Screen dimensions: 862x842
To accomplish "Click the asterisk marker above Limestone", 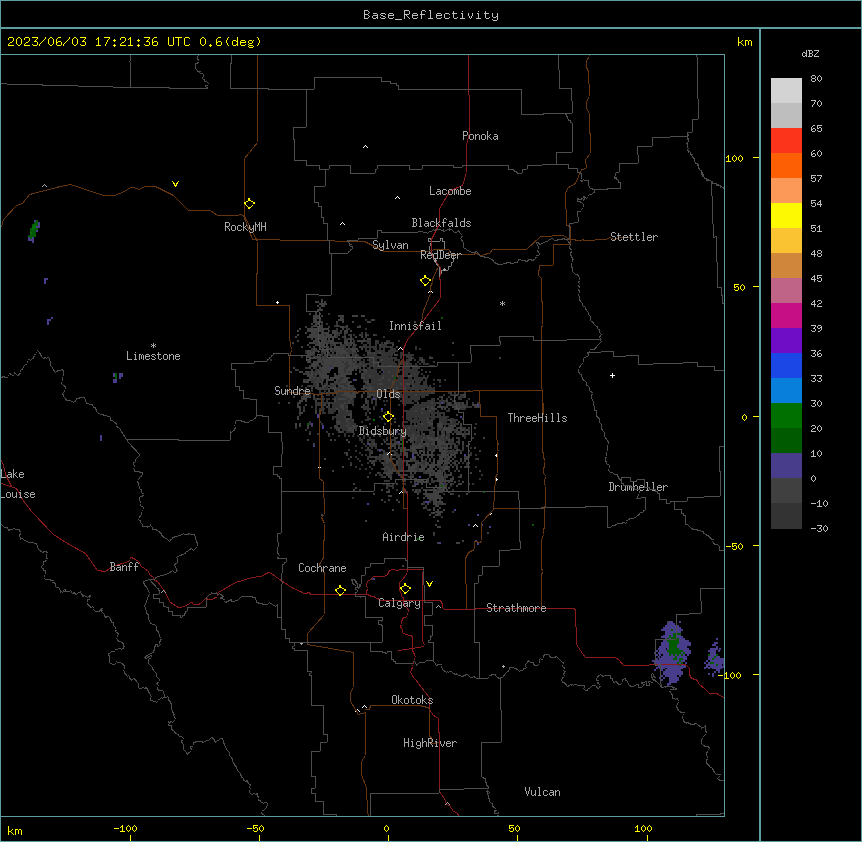I will coord(153,345).
